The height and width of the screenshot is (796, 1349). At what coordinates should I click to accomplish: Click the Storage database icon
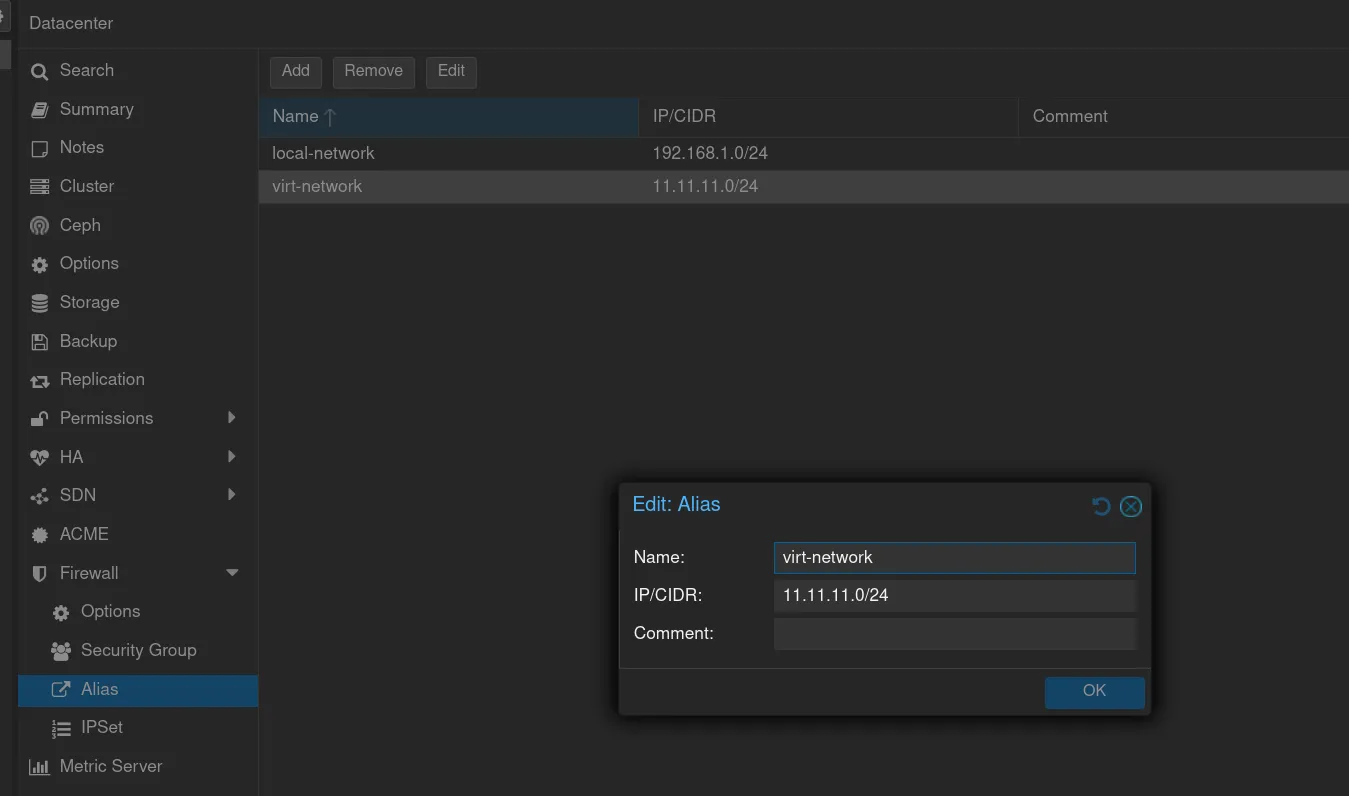[x=39, y=303]
